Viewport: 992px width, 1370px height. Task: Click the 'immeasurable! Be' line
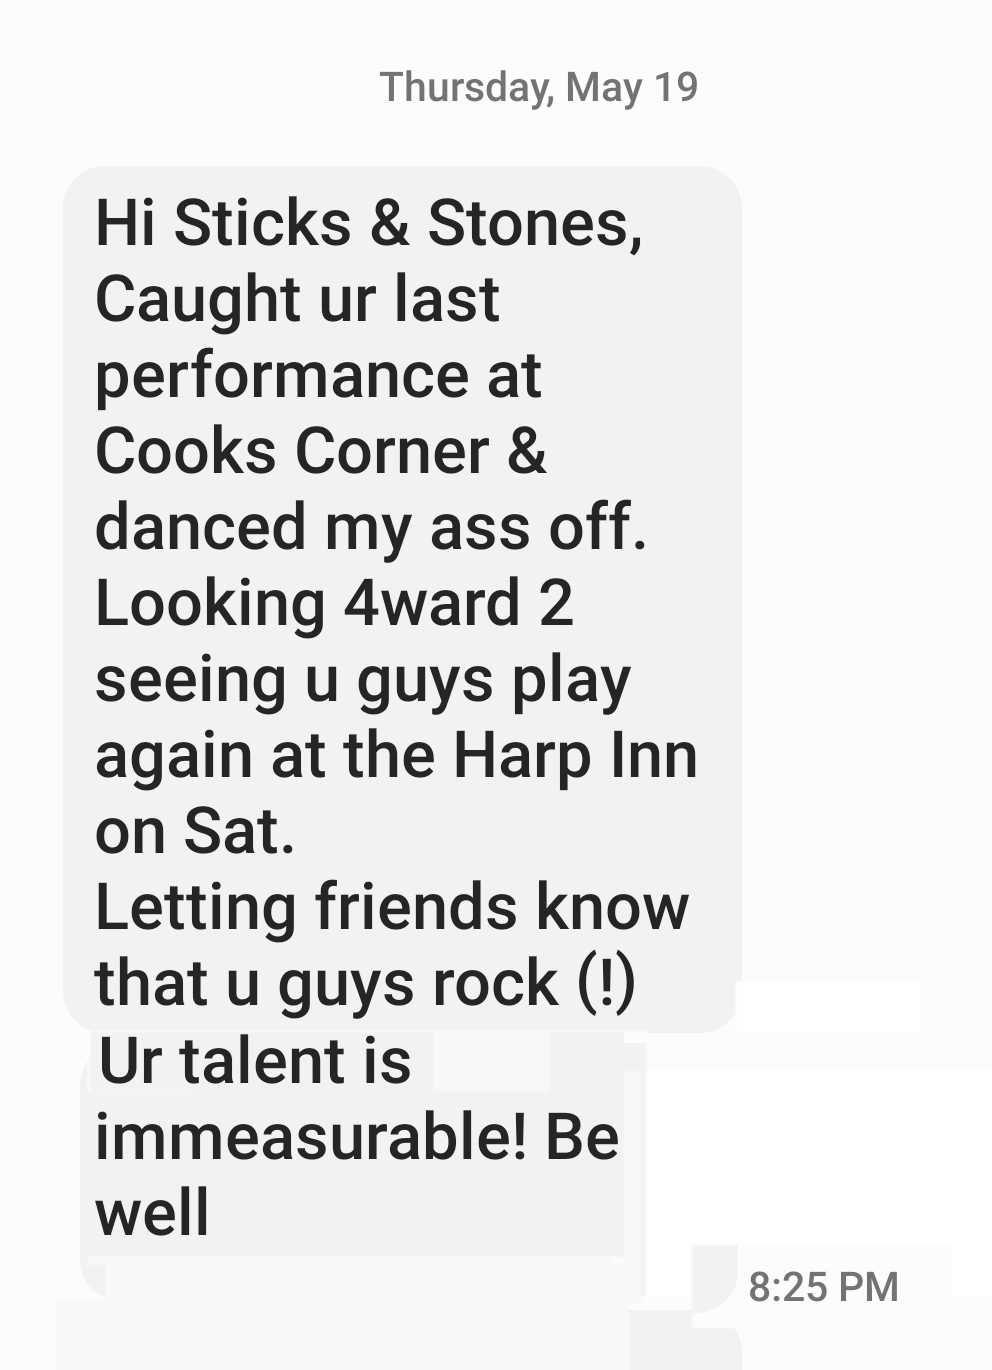[357, 1137]
